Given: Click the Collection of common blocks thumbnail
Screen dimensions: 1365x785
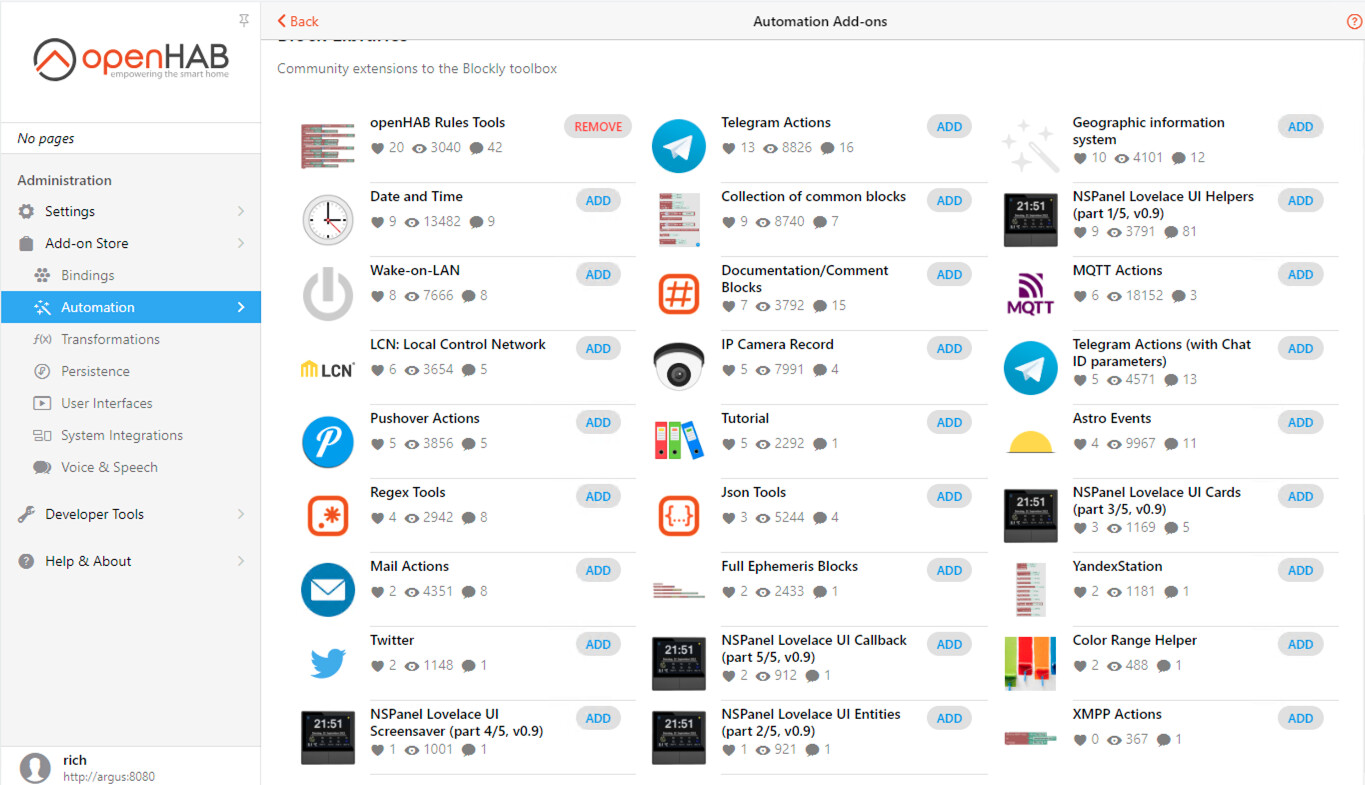Looking at the screenshot, I should tap(679, 220).
